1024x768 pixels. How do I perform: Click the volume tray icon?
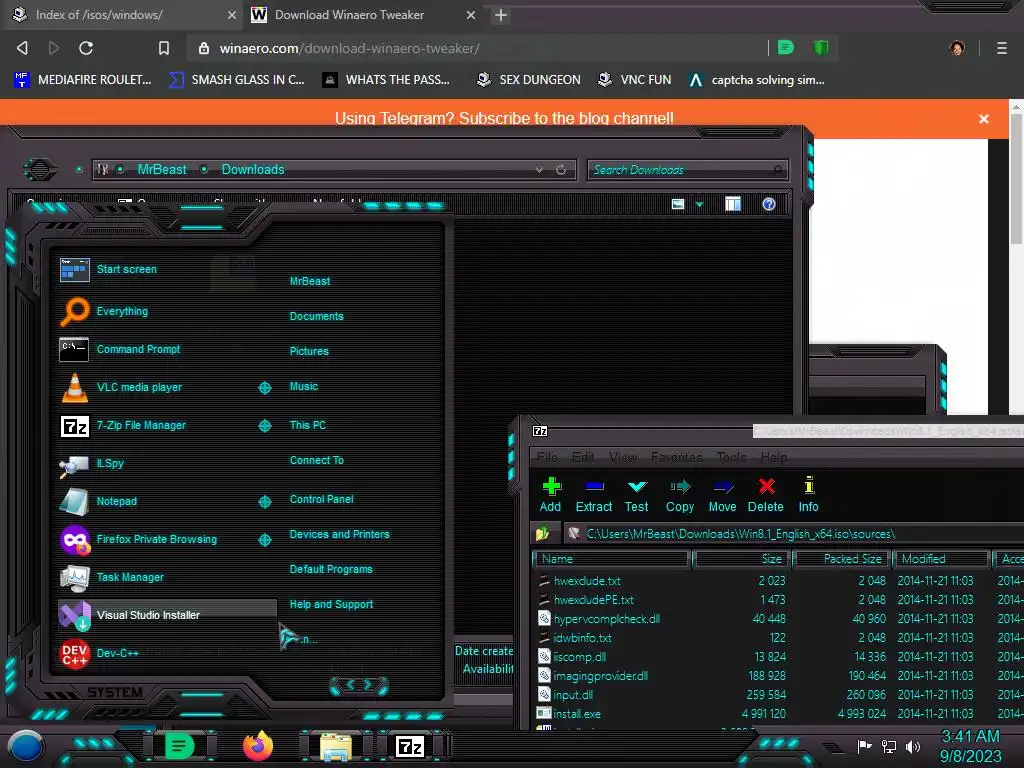(913, 746)
